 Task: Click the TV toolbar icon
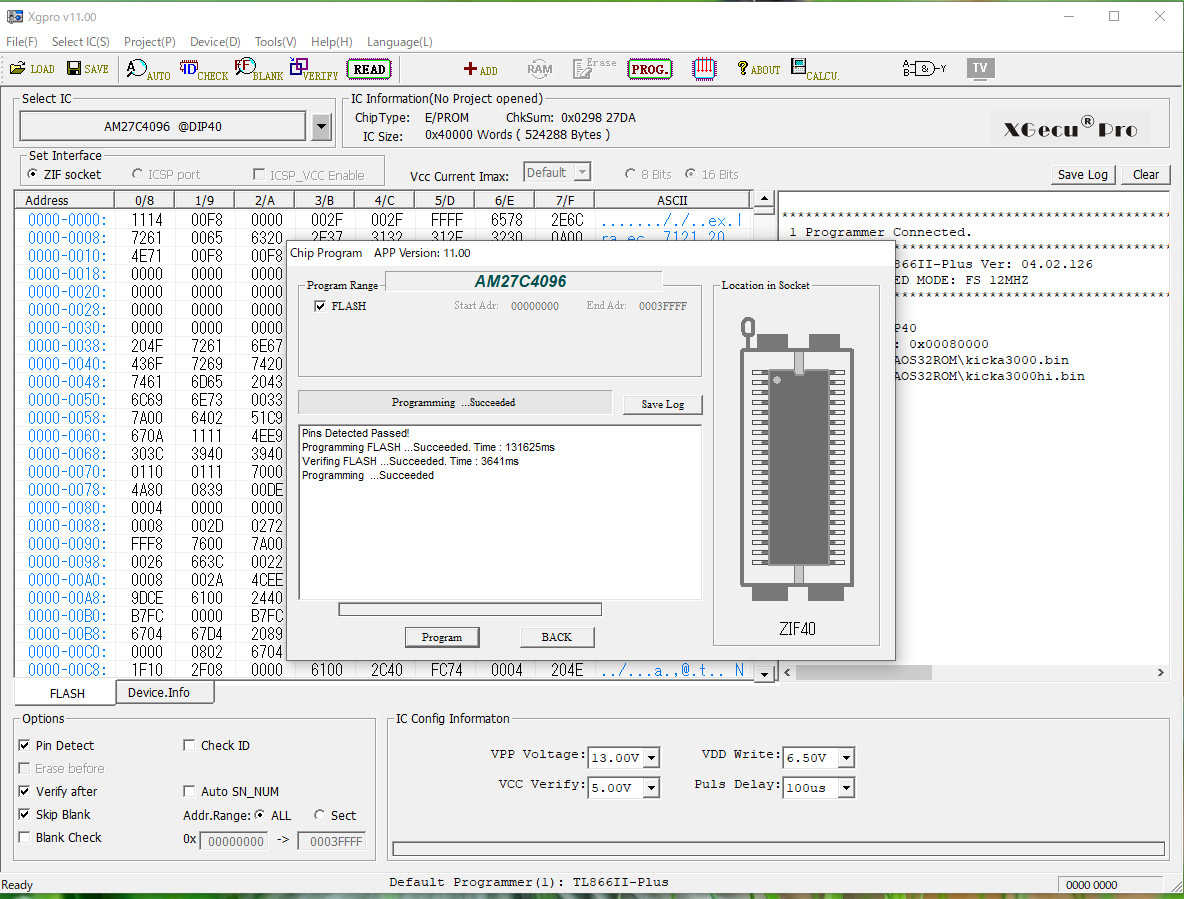tap(980, 68)
